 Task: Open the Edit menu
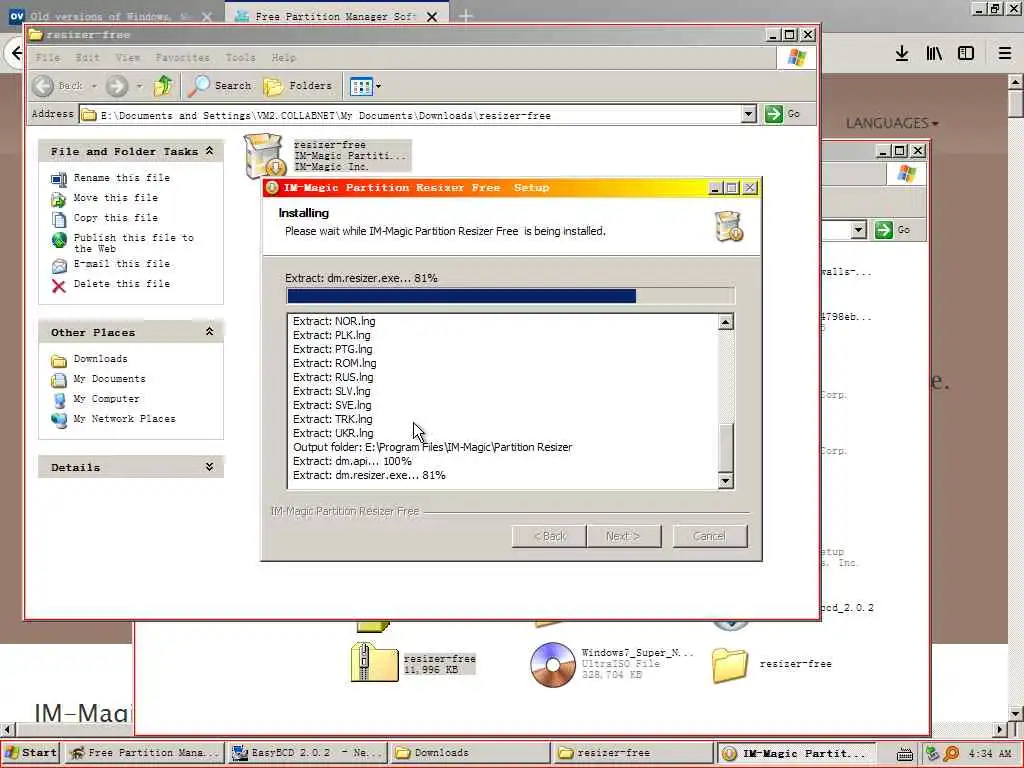pyautogui.click(x=88, y=57)
